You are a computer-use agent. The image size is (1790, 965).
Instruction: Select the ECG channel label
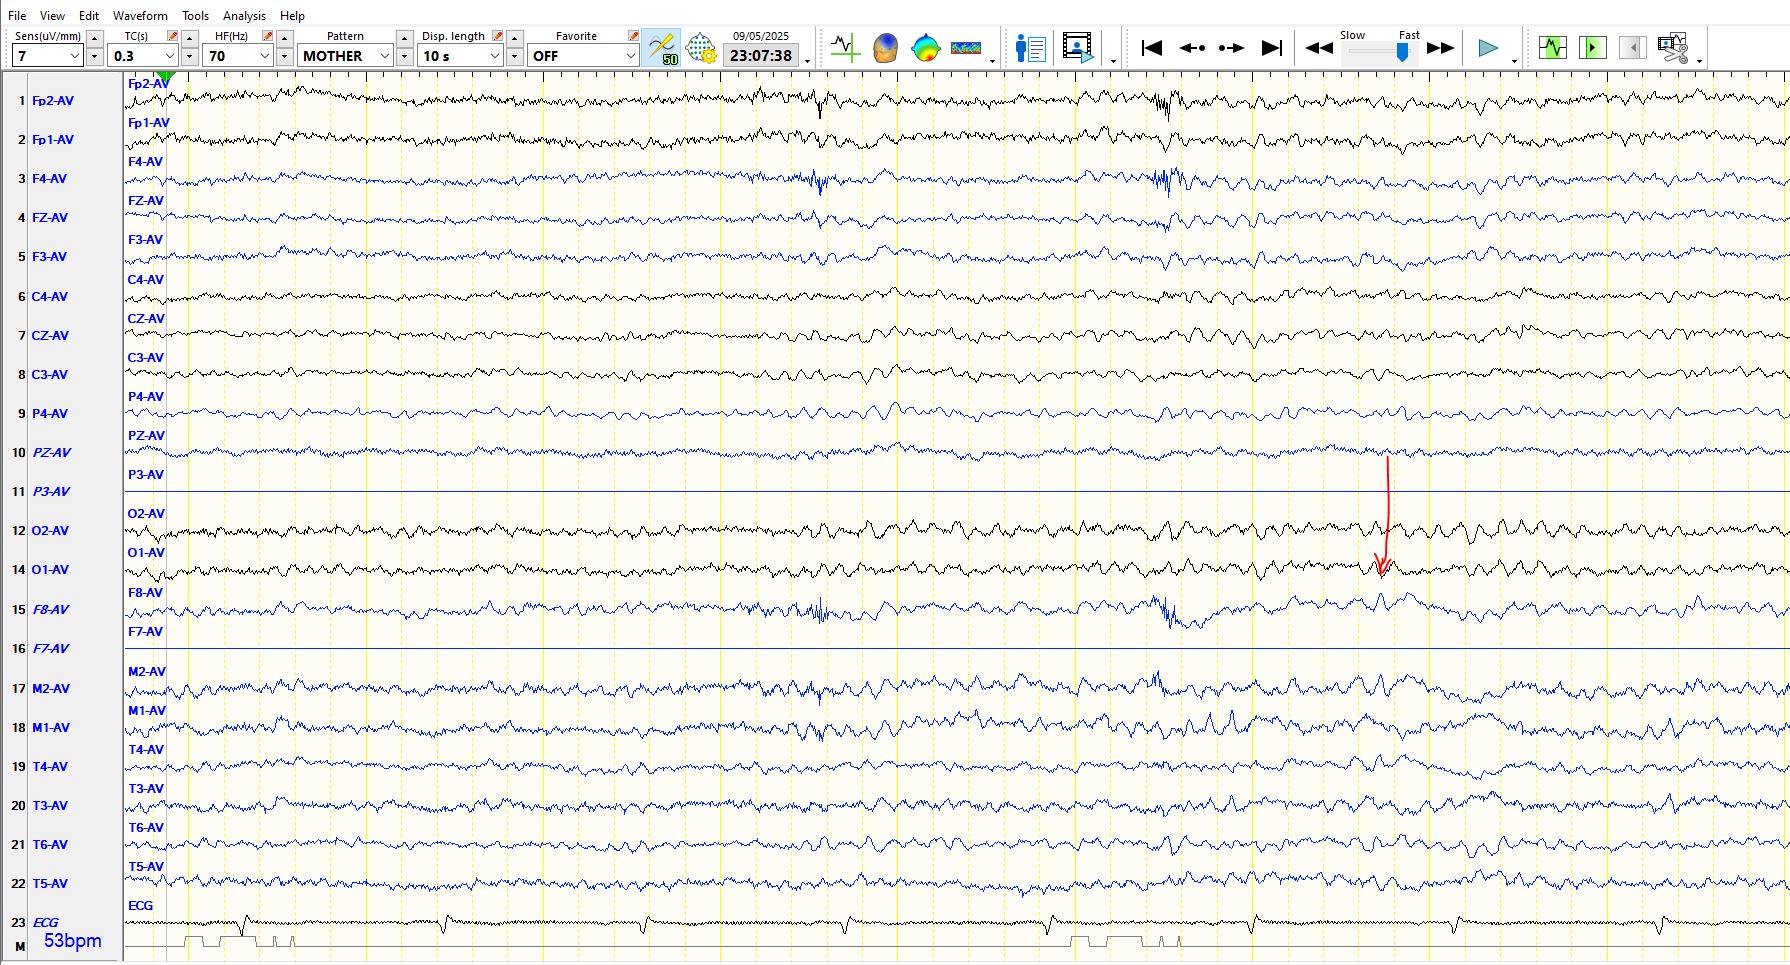tap(45, 922)
